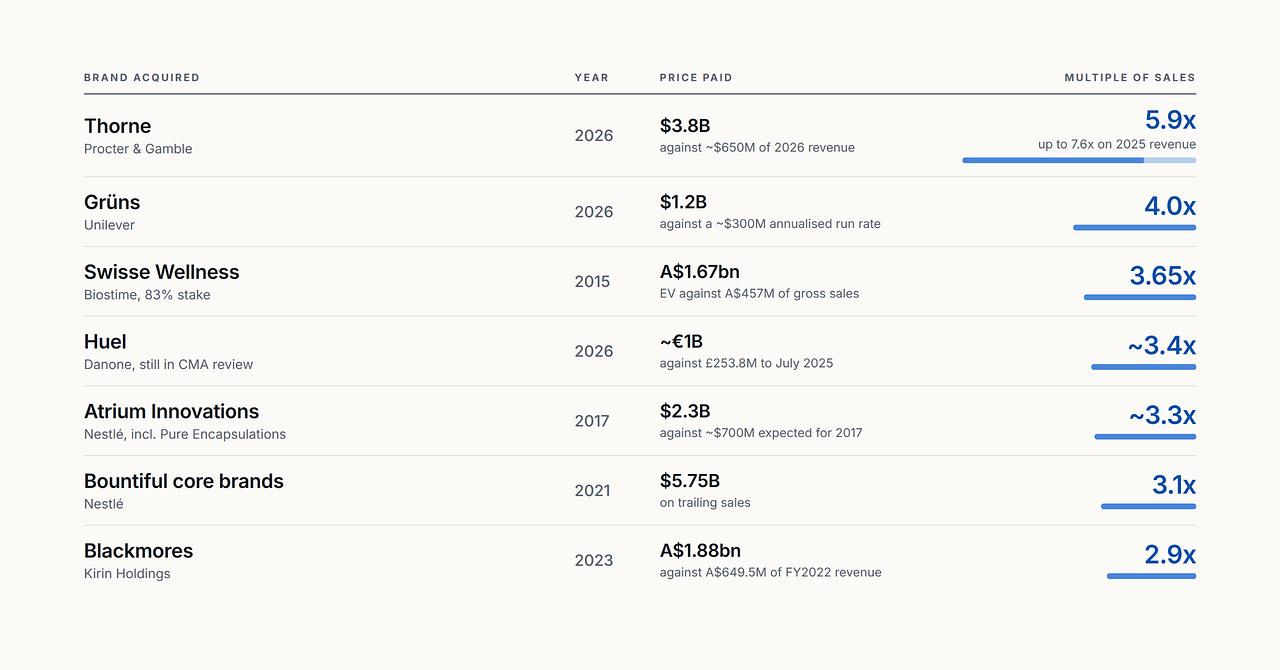Screen dimensions: 1280x670
Task: Click the 2021 year cell
Action: click(592, 491)
